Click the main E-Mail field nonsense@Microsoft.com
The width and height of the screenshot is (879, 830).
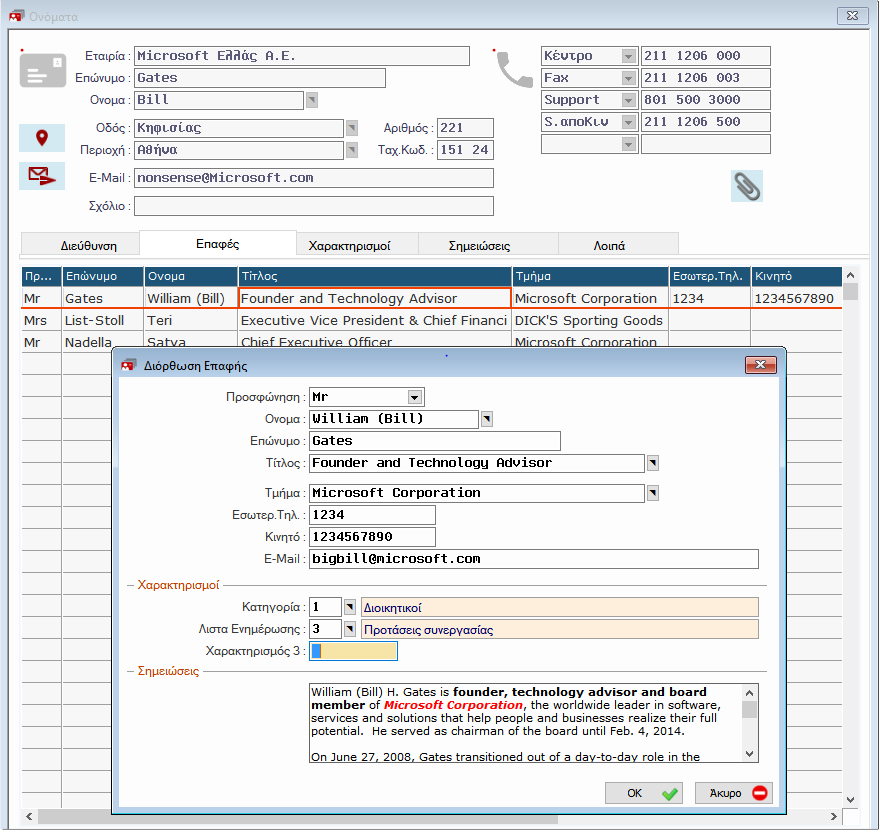pyautogui.click(x=314, y=178)
